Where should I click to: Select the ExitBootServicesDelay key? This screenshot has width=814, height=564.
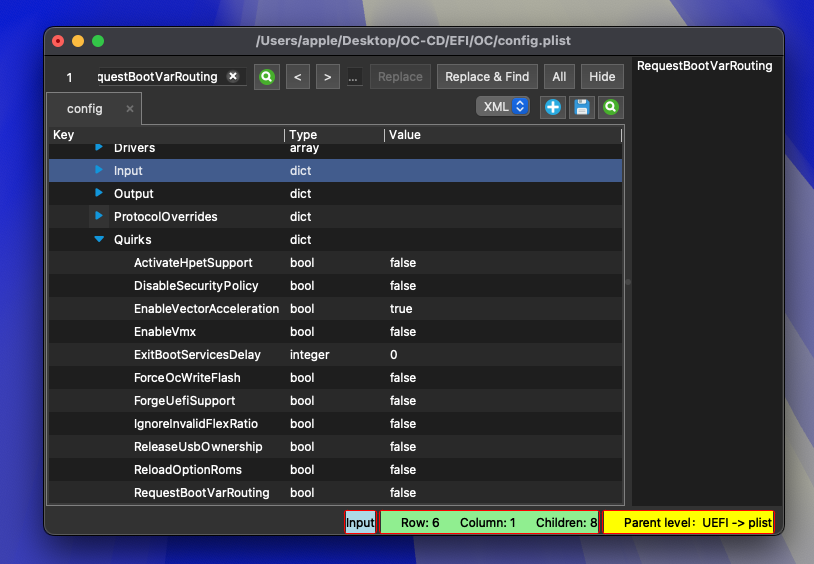click(x=197, y=355)
